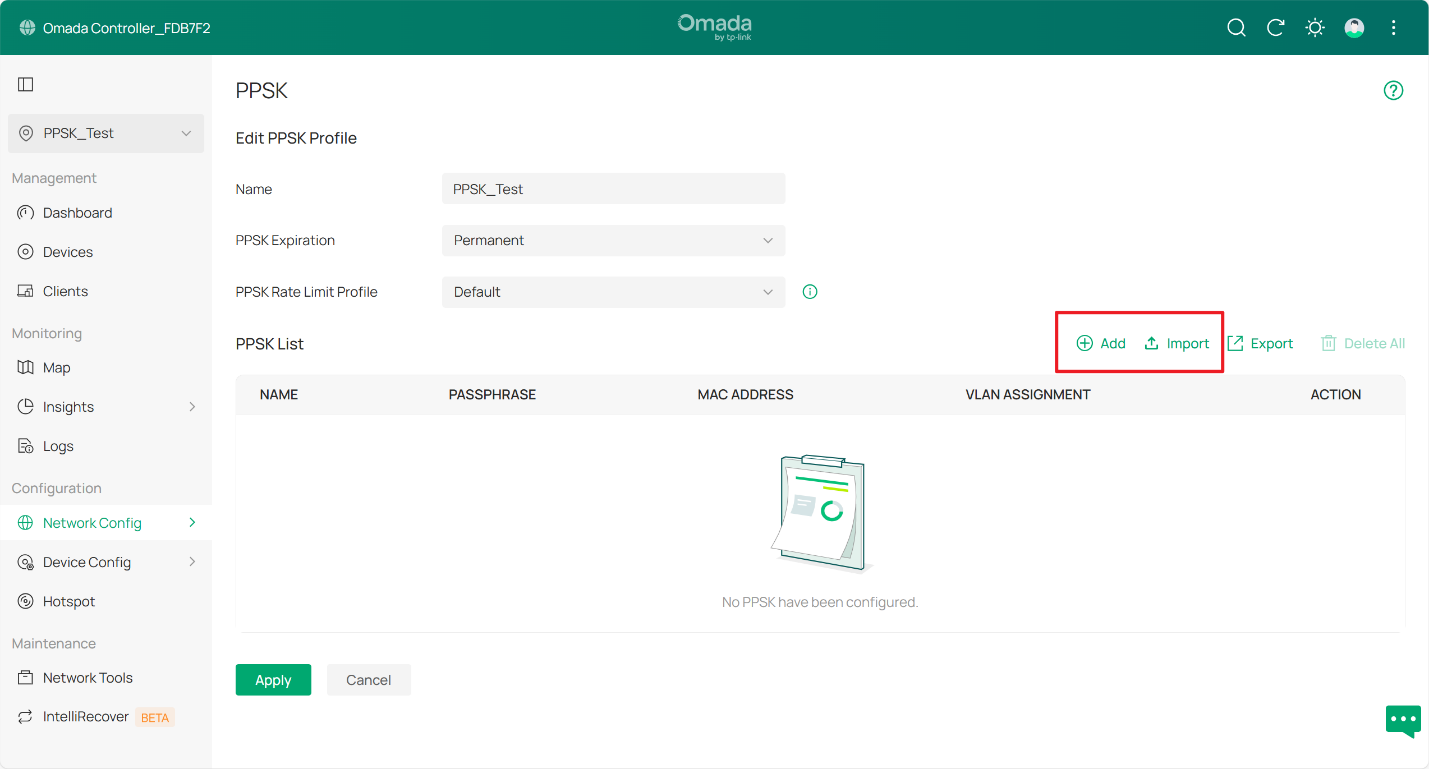The image size is (1429, 769).
Task: Click the refresh icon in top bar
Action: point(1275,28)
